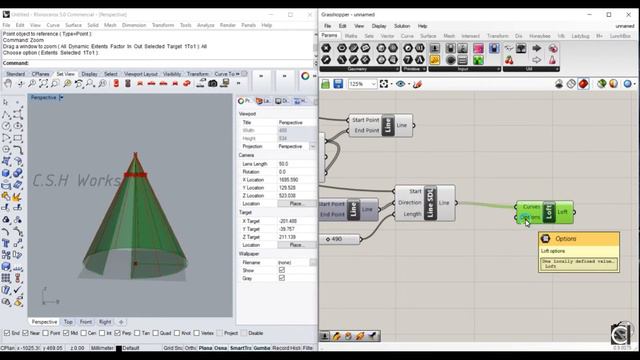Click the Line component icon at canvas top
This screenshot has width=640, height=360.
388,125
